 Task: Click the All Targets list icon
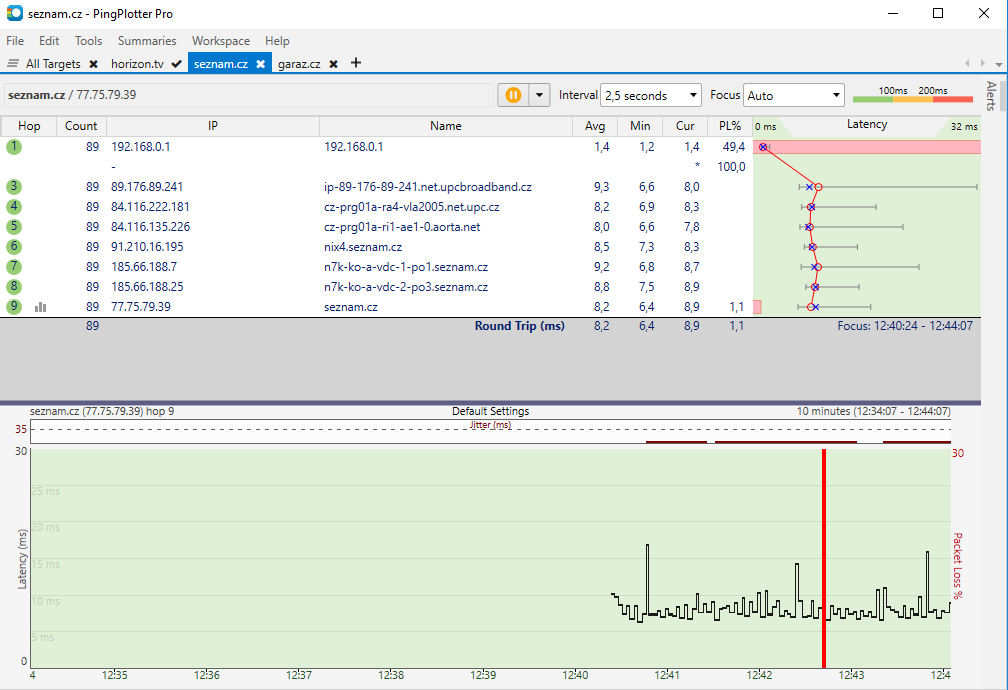pos(13,64)
